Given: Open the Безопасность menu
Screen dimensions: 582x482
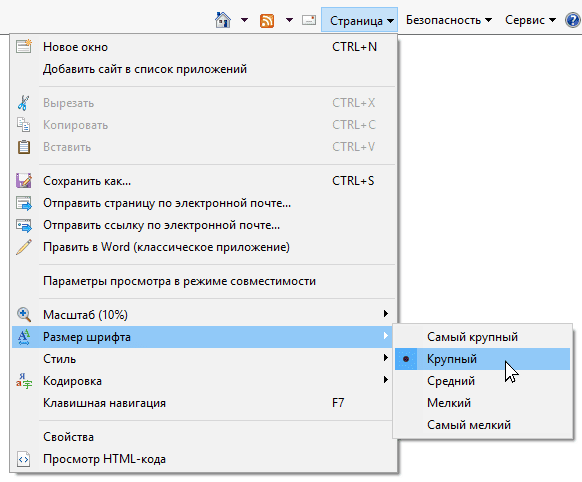Looking at the screenshot, I should tap(449, 20).
